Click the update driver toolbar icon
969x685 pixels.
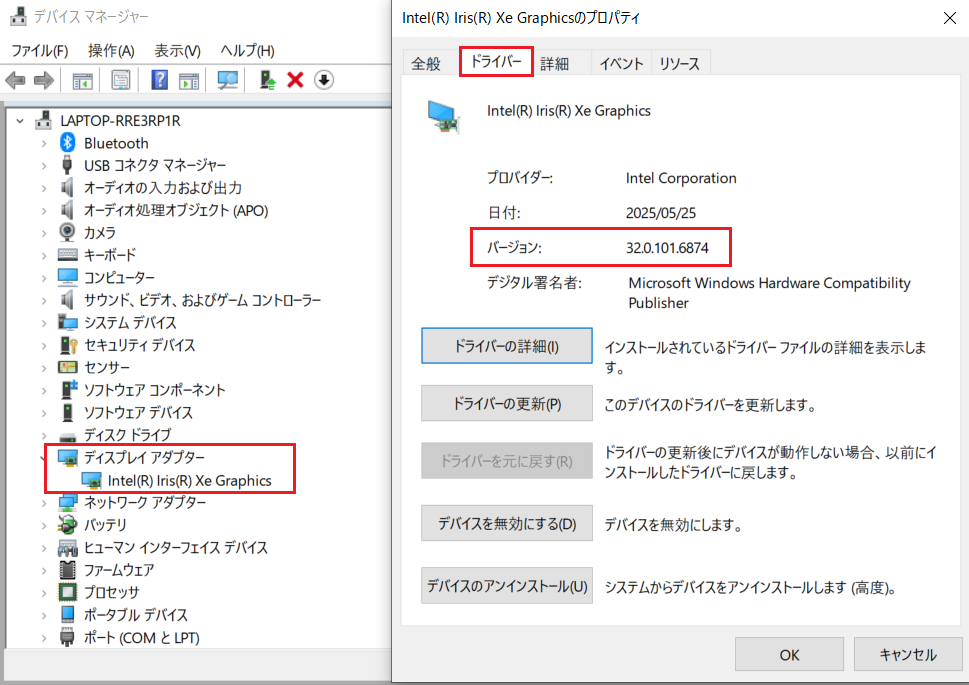pyautogui.click(x=267, y=80)
